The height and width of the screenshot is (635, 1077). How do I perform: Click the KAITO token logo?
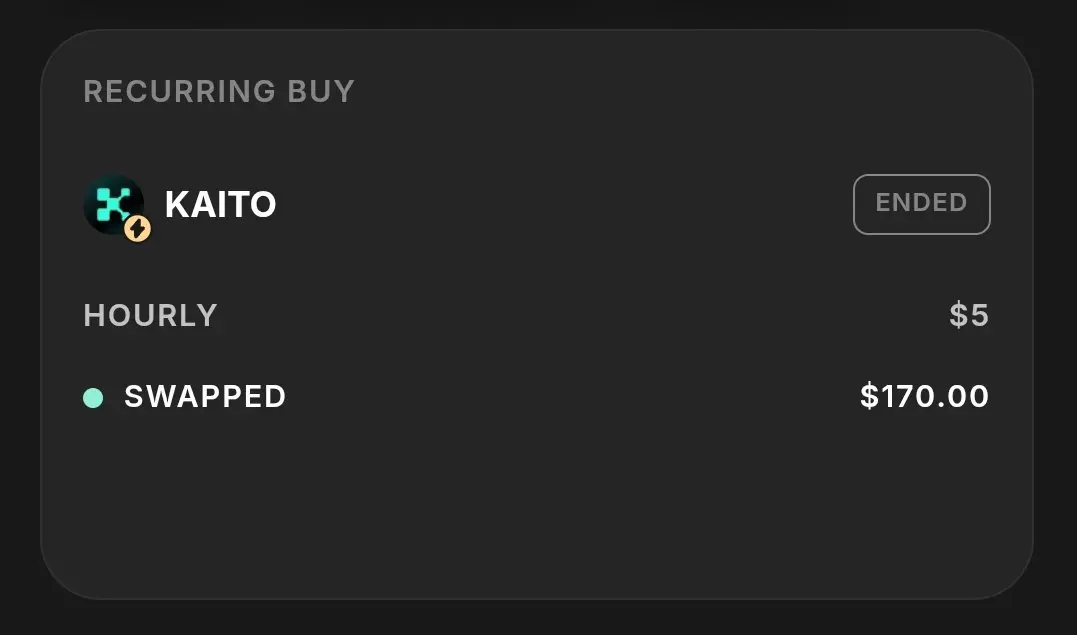(112, 204)
